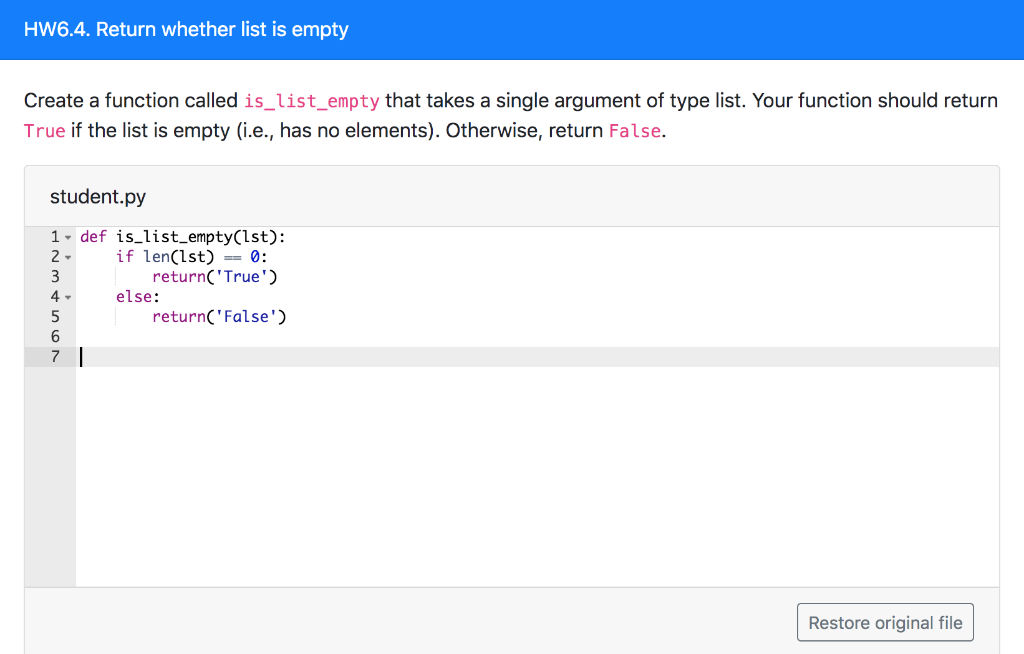Collapse the else block using line 4 arrow

[x=66, y=296]
